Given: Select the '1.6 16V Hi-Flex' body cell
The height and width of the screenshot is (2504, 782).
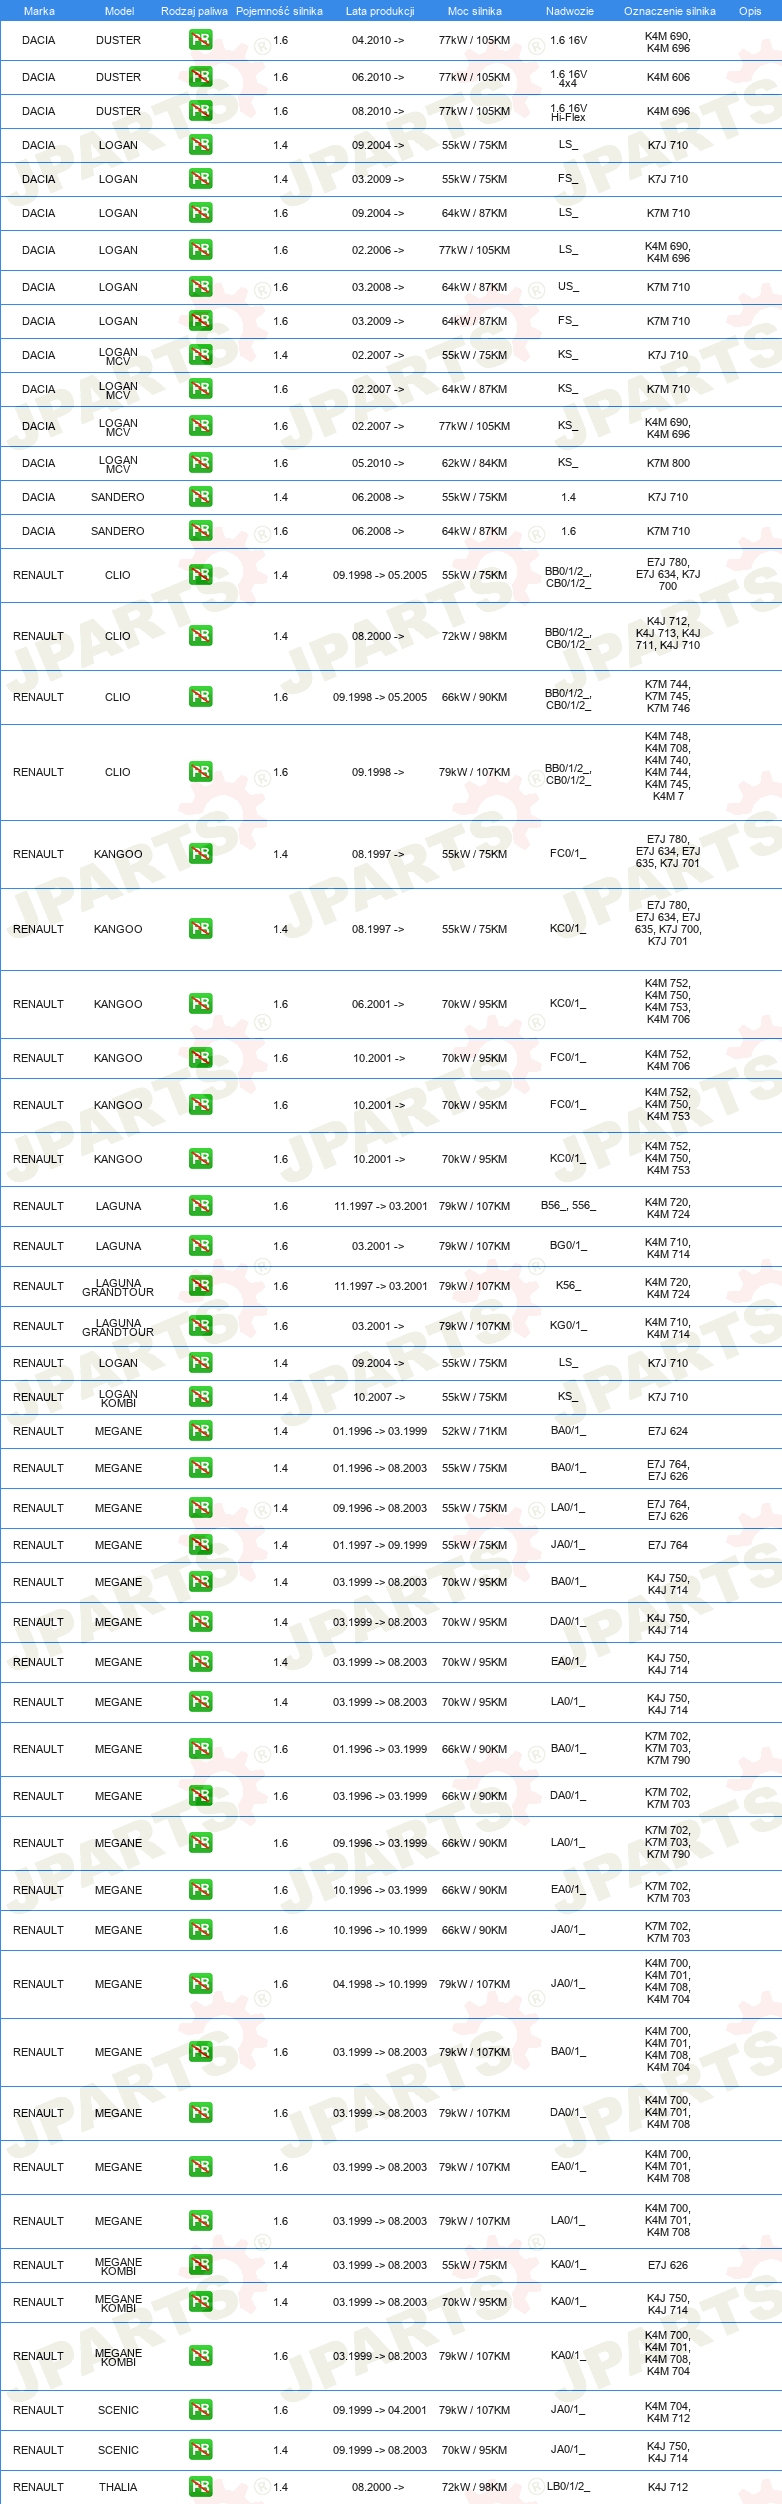Looking at the screenshot, I should [x=568, y=112].
